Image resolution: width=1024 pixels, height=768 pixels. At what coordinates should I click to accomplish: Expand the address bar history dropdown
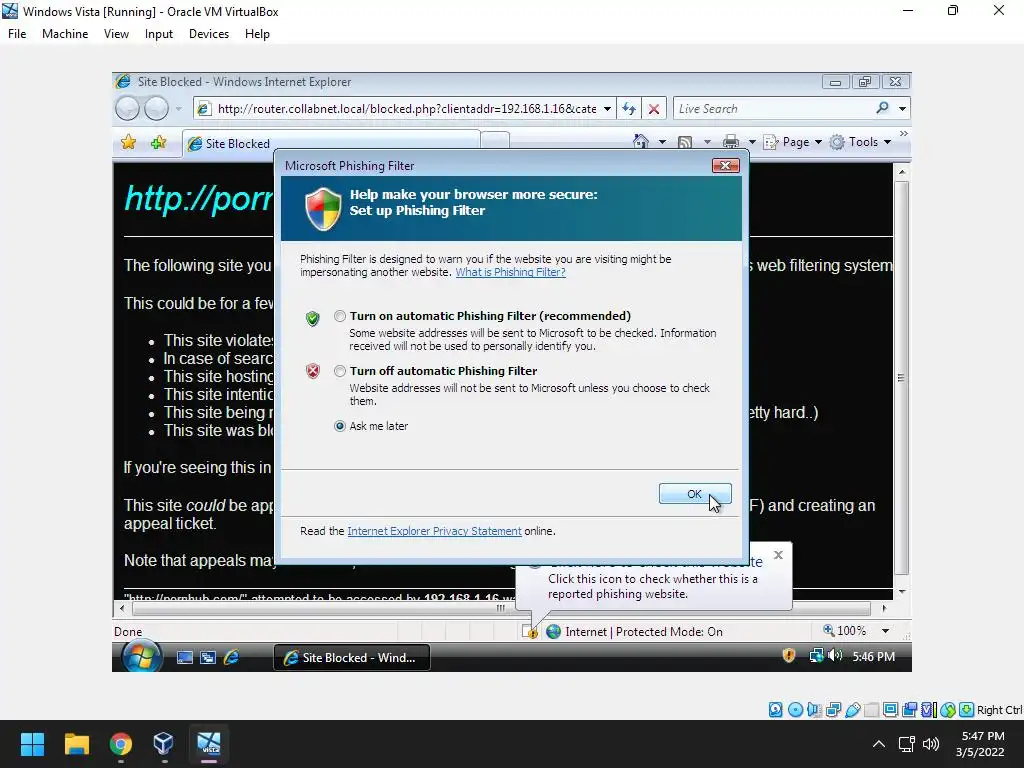click(x=607, y=108)
